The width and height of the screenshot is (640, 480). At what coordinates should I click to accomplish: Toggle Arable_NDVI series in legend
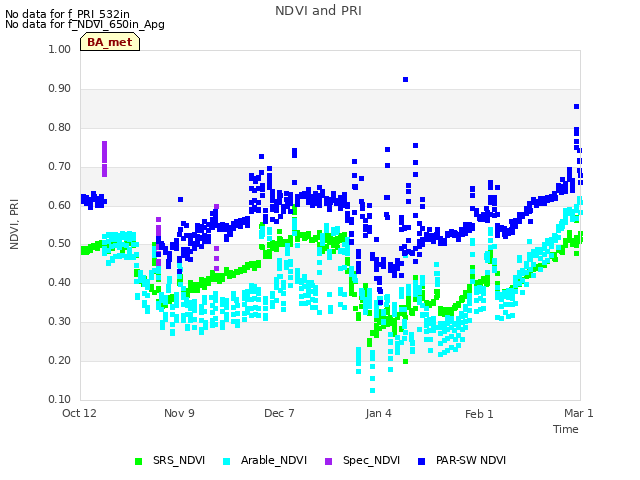(x=265, y=460)
